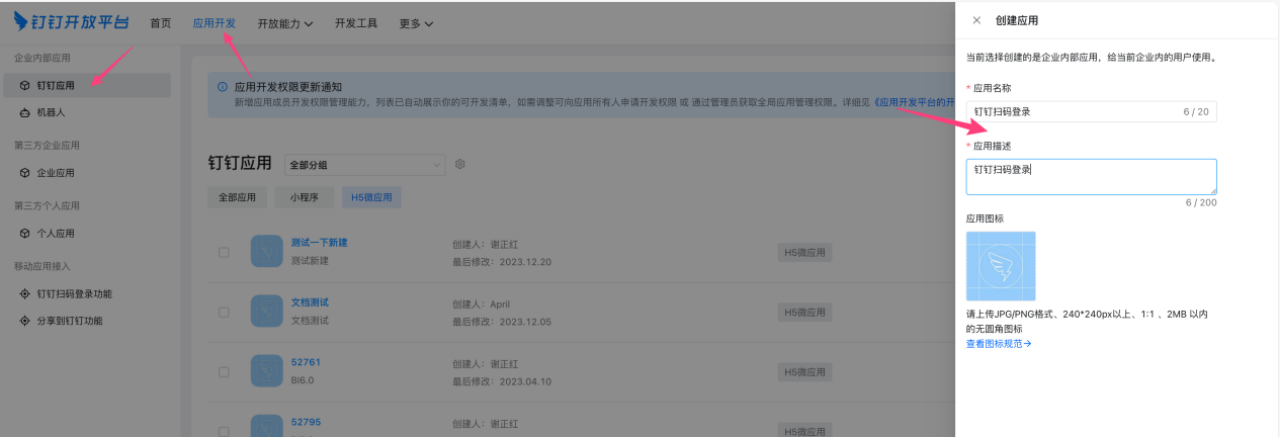Open the 测试一下新建 app link

(x=319, y=243)
